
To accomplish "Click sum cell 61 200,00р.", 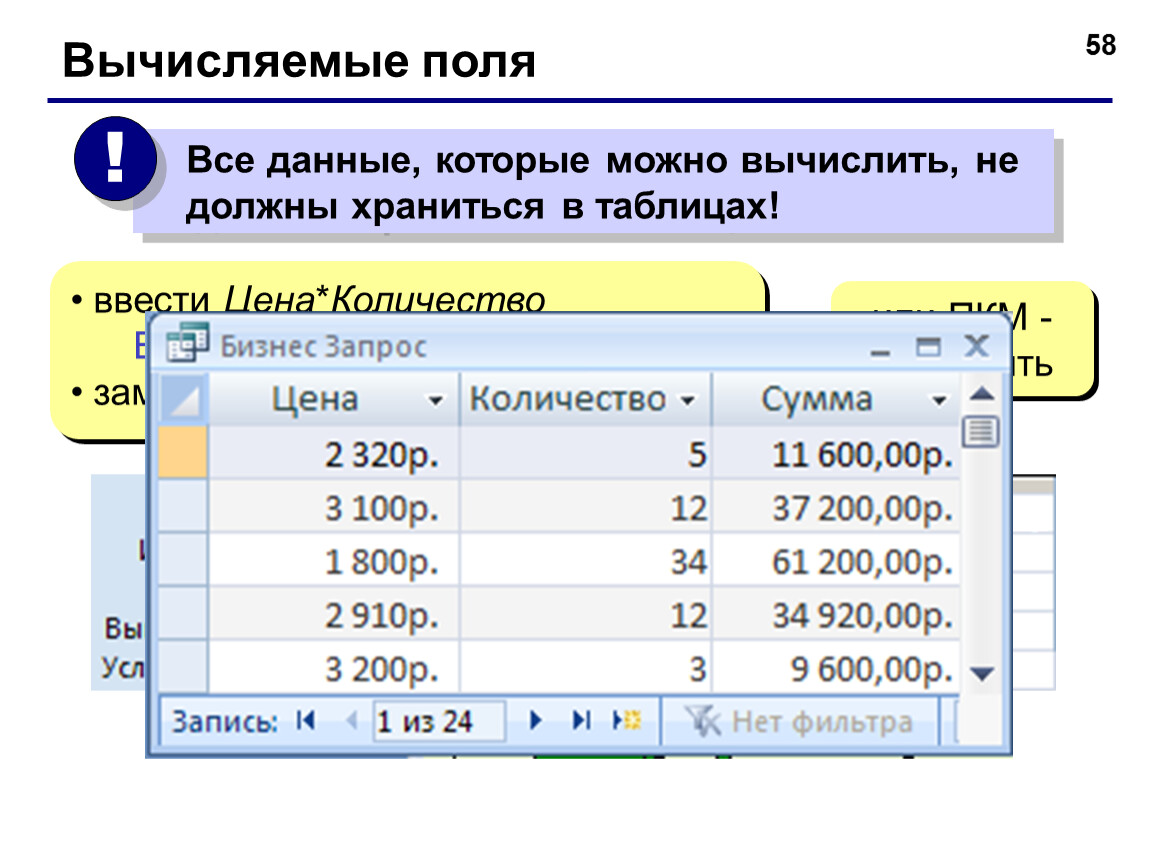I will (x=836, y=561).
